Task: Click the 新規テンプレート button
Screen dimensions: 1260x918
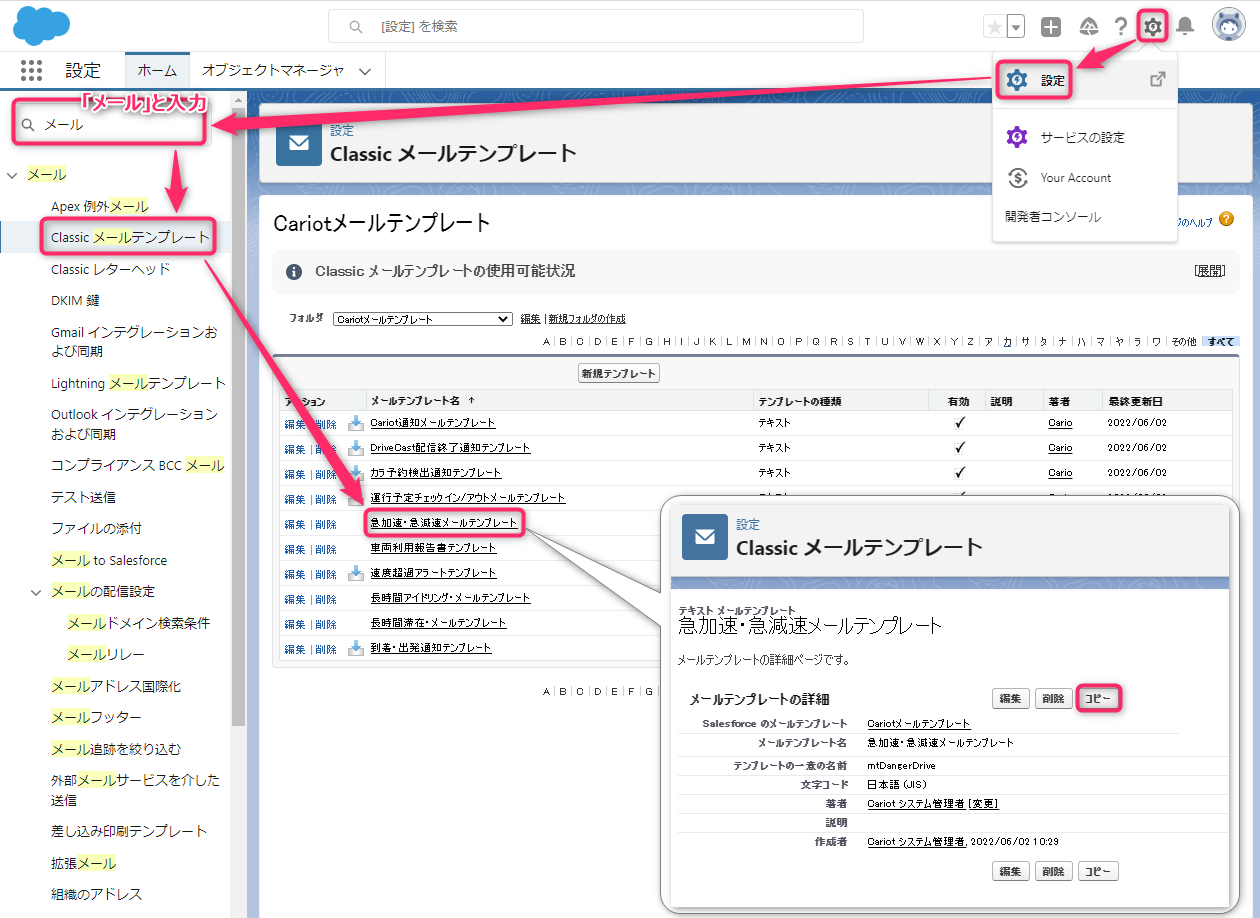Action: pos(618,373)
